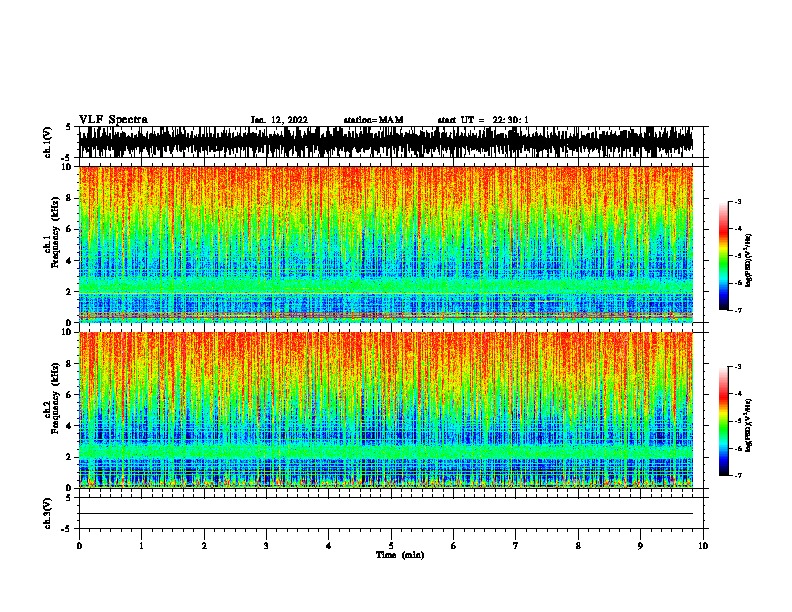This screenshot has width=792, height=612.
Task: Click the 'ch.3(V)' axis label
Action: (x=47, y=513)
